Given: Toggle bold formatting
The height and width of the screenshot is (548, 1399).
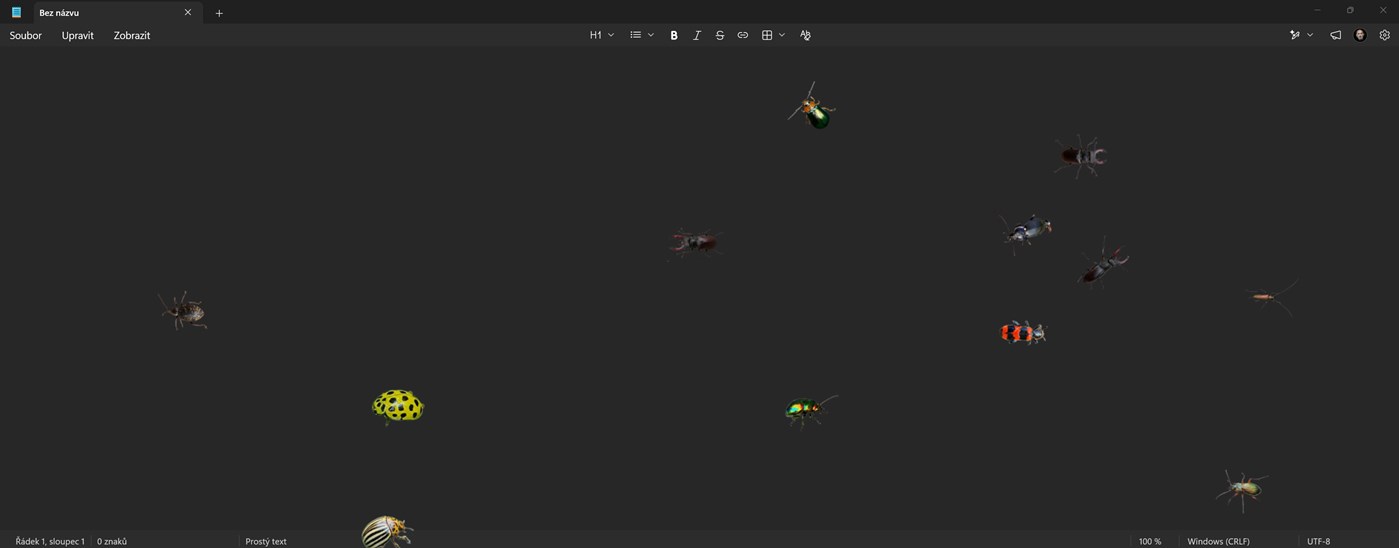Looking at the screenshot, I should coord(674,35).
